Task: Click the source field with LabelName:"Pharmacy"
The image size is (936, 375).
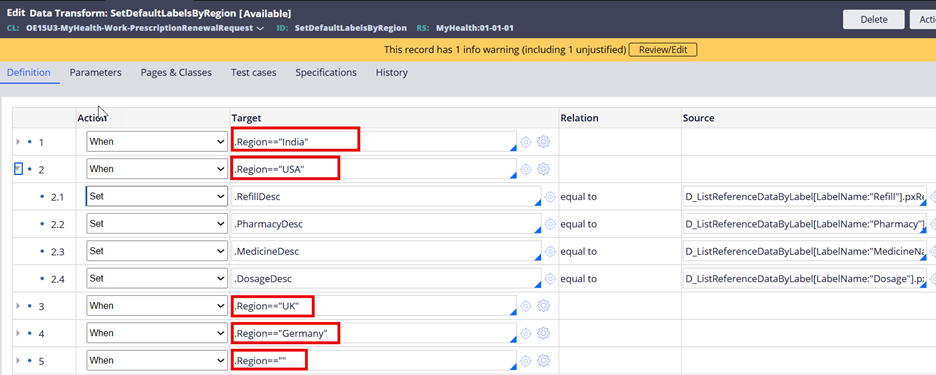Action: [805, 224]
